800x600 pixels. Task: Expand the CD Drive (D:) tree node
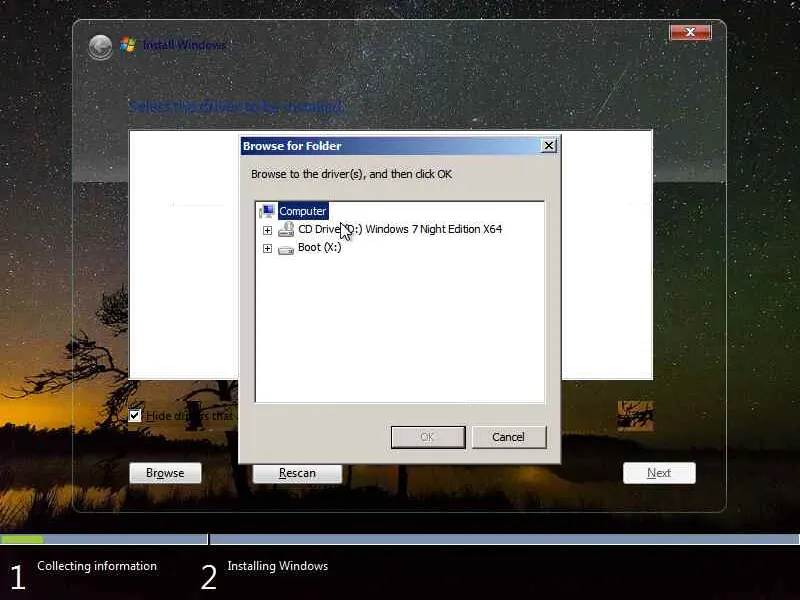(267, 230)
